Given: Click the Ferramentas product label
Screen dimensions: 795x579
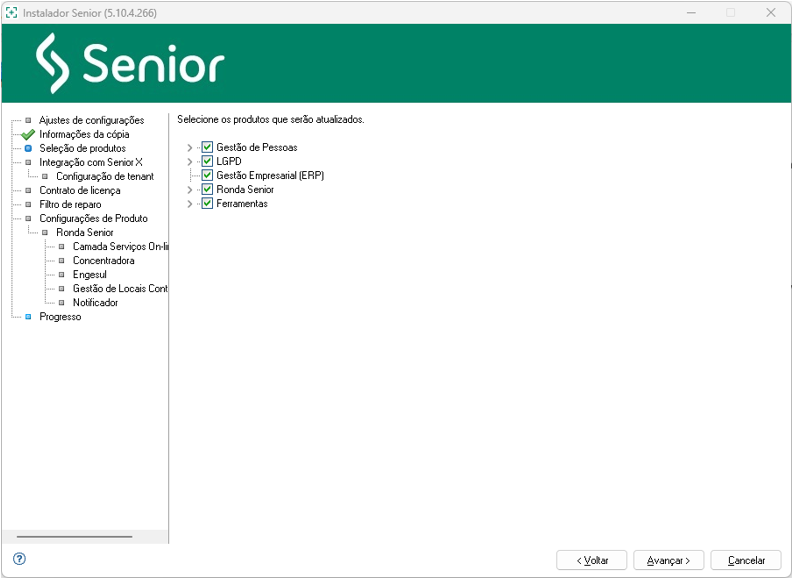Looking at the screenshot, I should point(242,204).
